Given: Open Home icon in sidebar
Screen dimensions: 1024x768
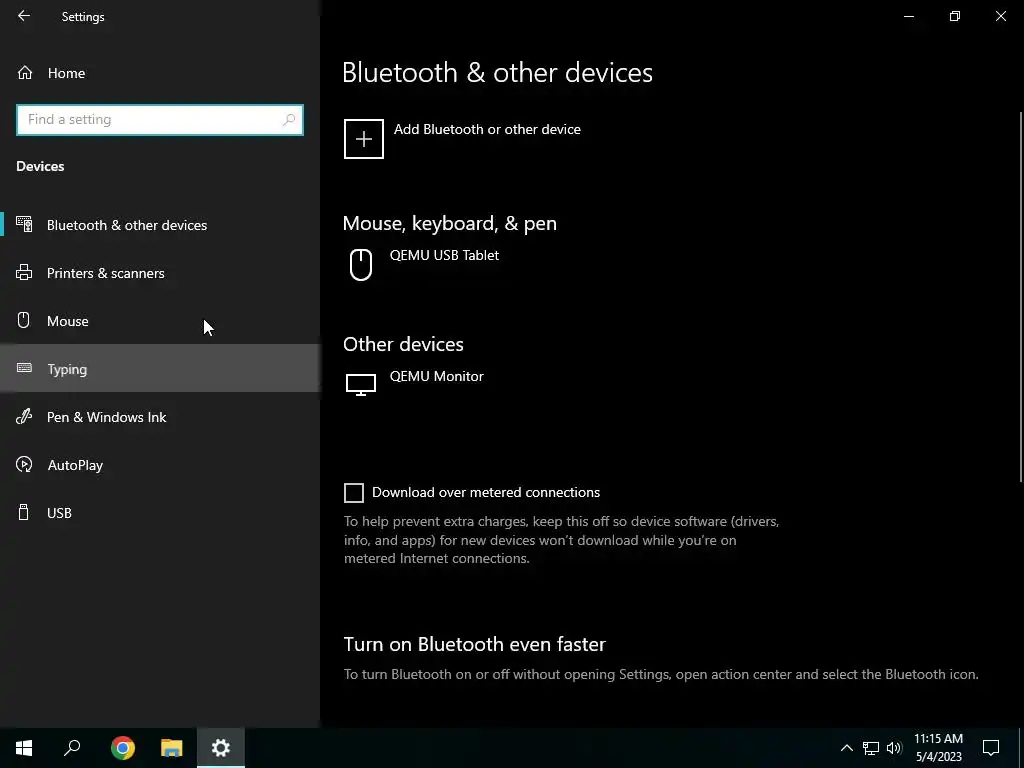Looking at the screenshot, I should [x=25, y=72].
